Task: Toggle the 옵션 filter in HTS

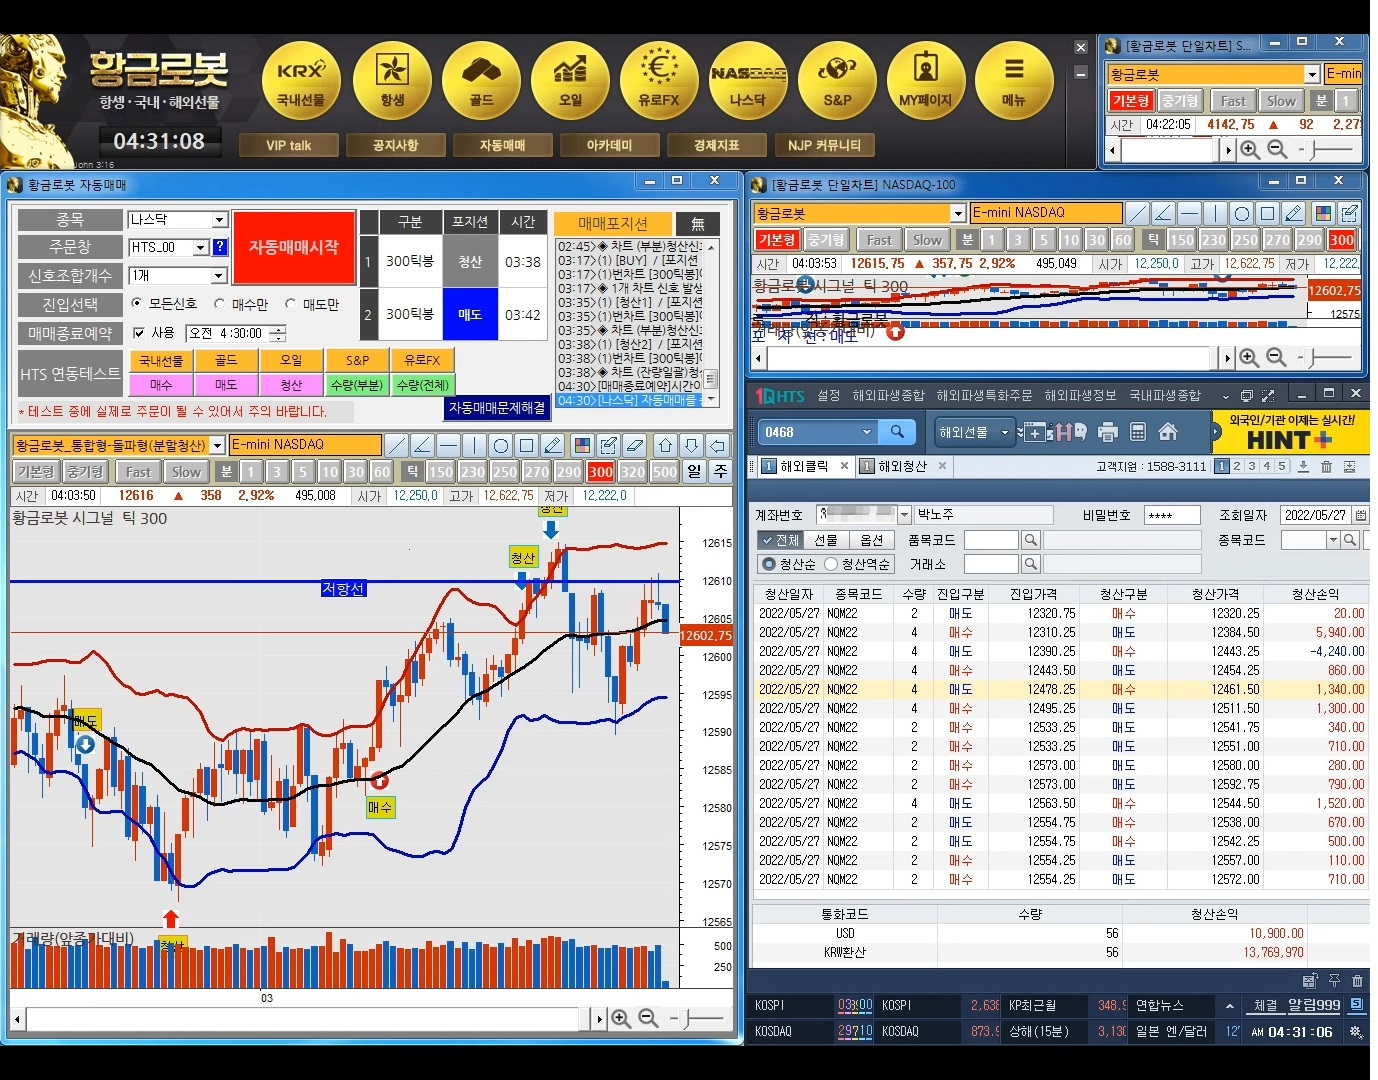Action: point(871,540)
